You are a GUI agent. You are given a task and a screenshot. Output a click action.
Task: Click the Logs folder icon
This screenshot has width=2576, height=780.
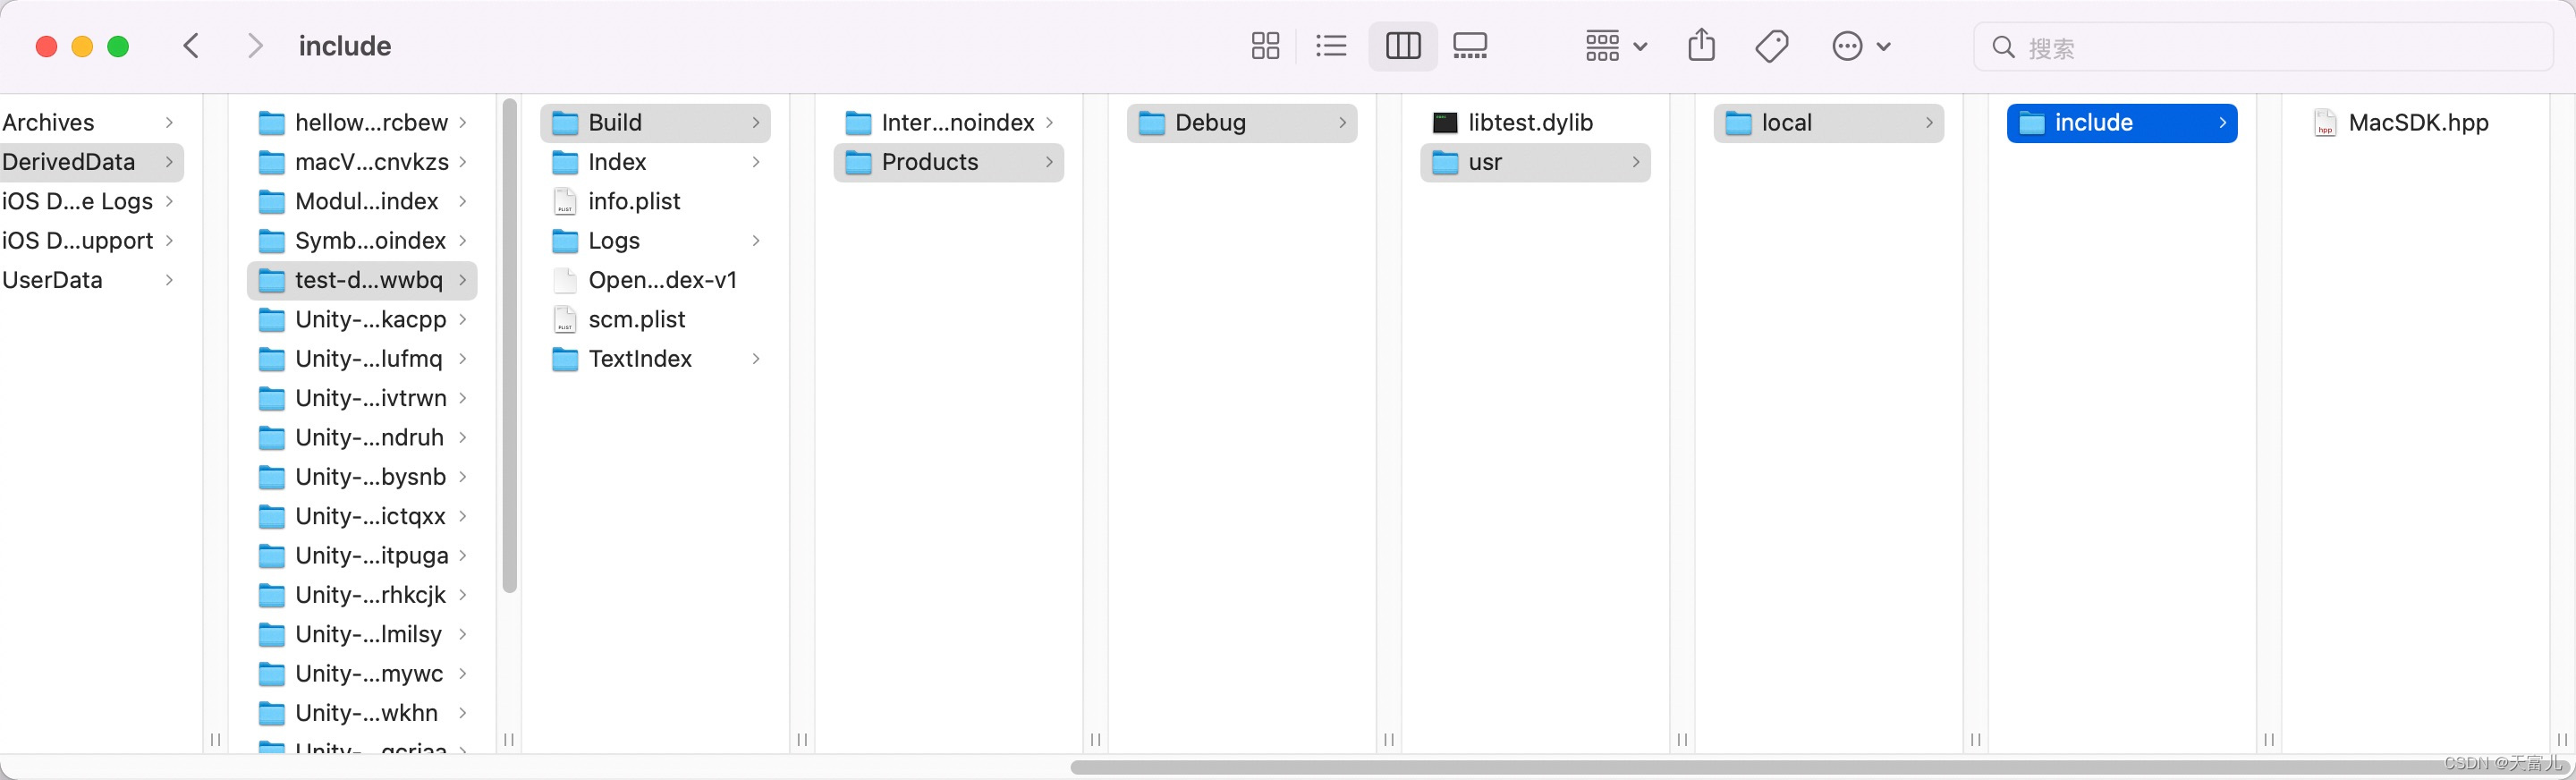pyautogui.click(x=565, y=241)
